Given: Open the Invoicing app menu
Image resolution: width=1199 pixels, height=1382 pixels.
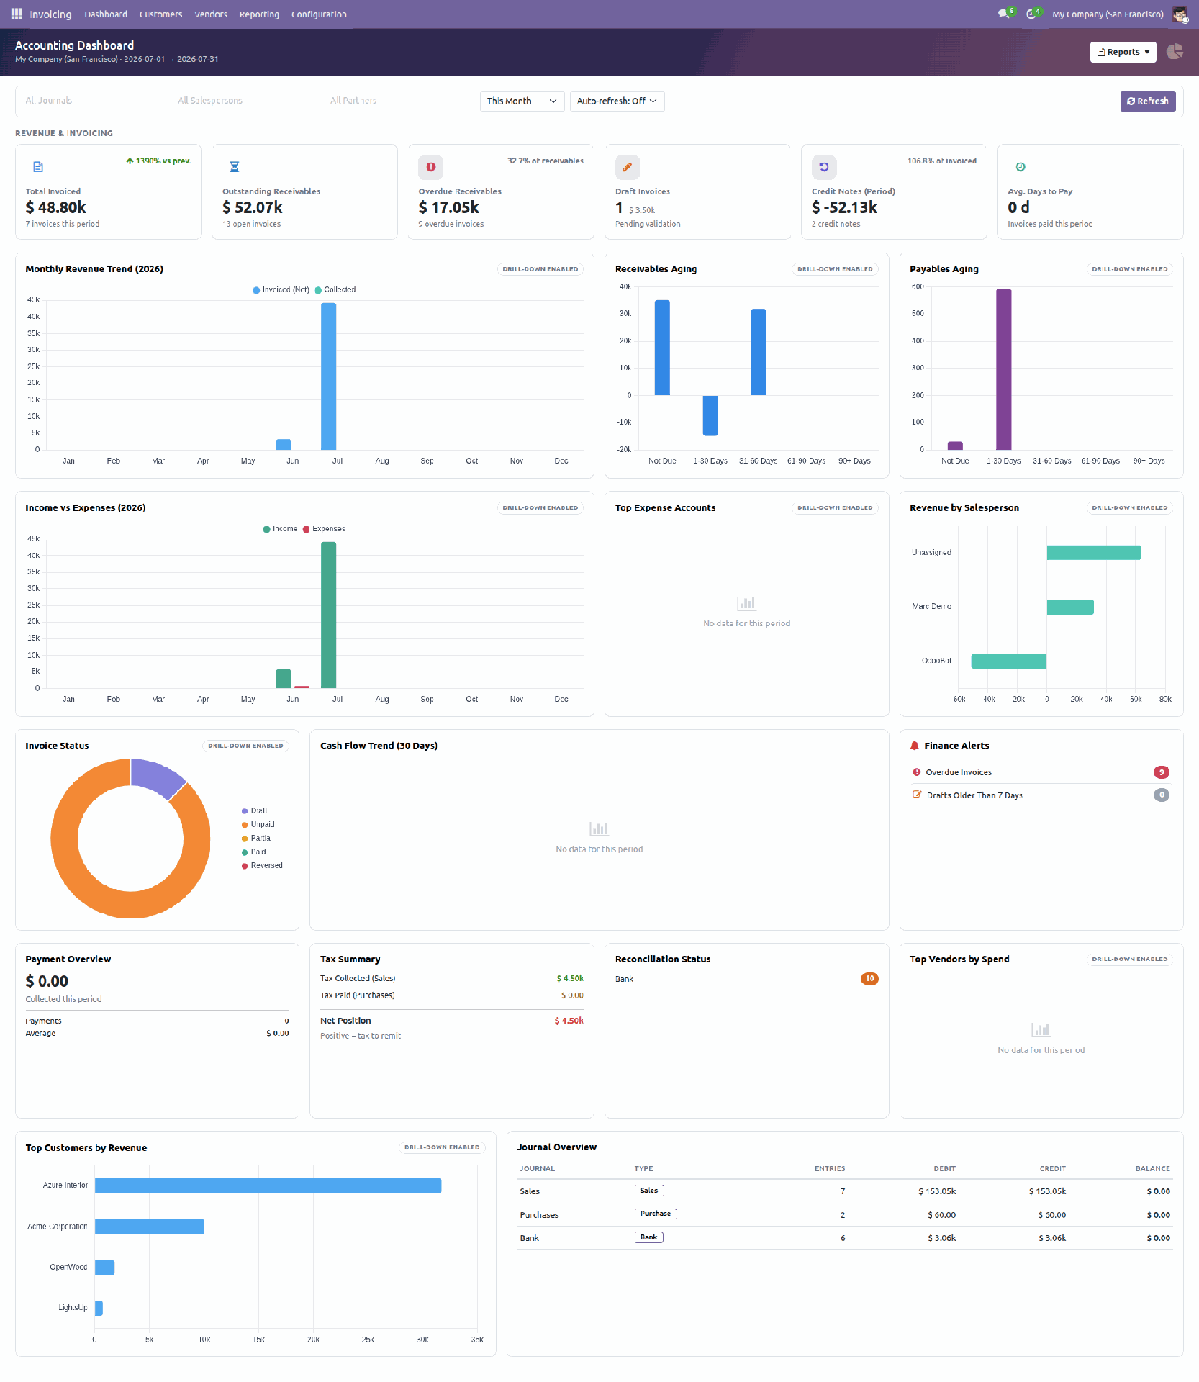Looking at the screenshot, I should (x=50, y=14).
